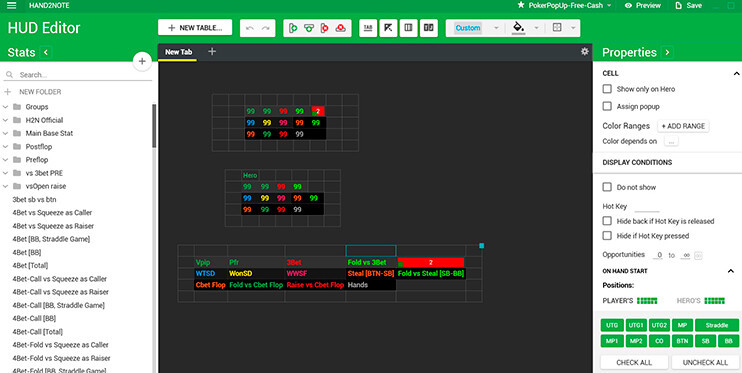The width and height of the screenshot is (742, 373).
Task: Click the blue resize handle of the table
Action: (x=482, y=246)
